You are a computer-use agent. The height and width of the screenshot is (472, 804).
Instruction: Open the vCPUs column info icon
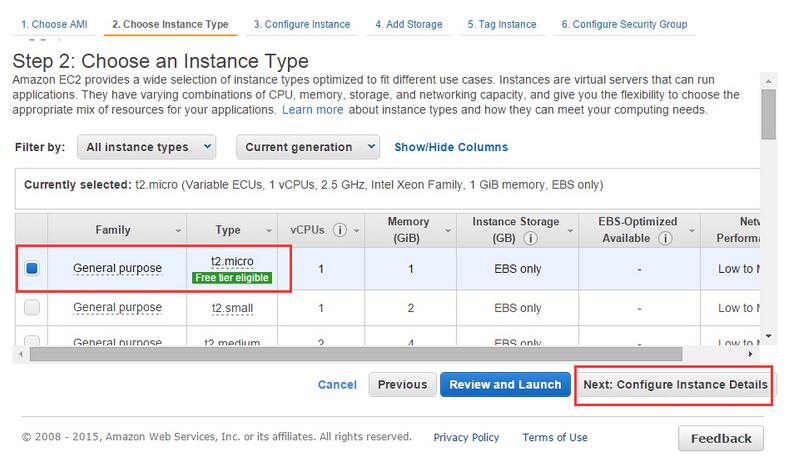(x=339, y=230)
